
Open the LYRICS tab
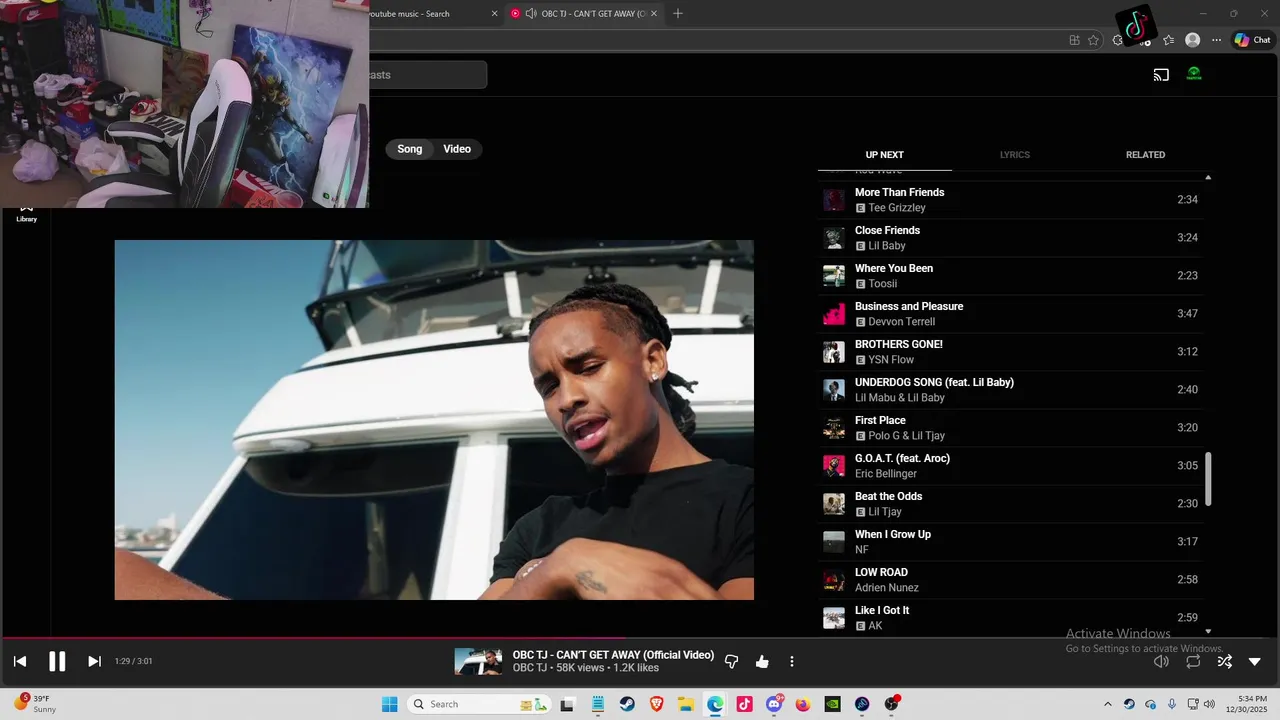click(x=1015, y=155)
